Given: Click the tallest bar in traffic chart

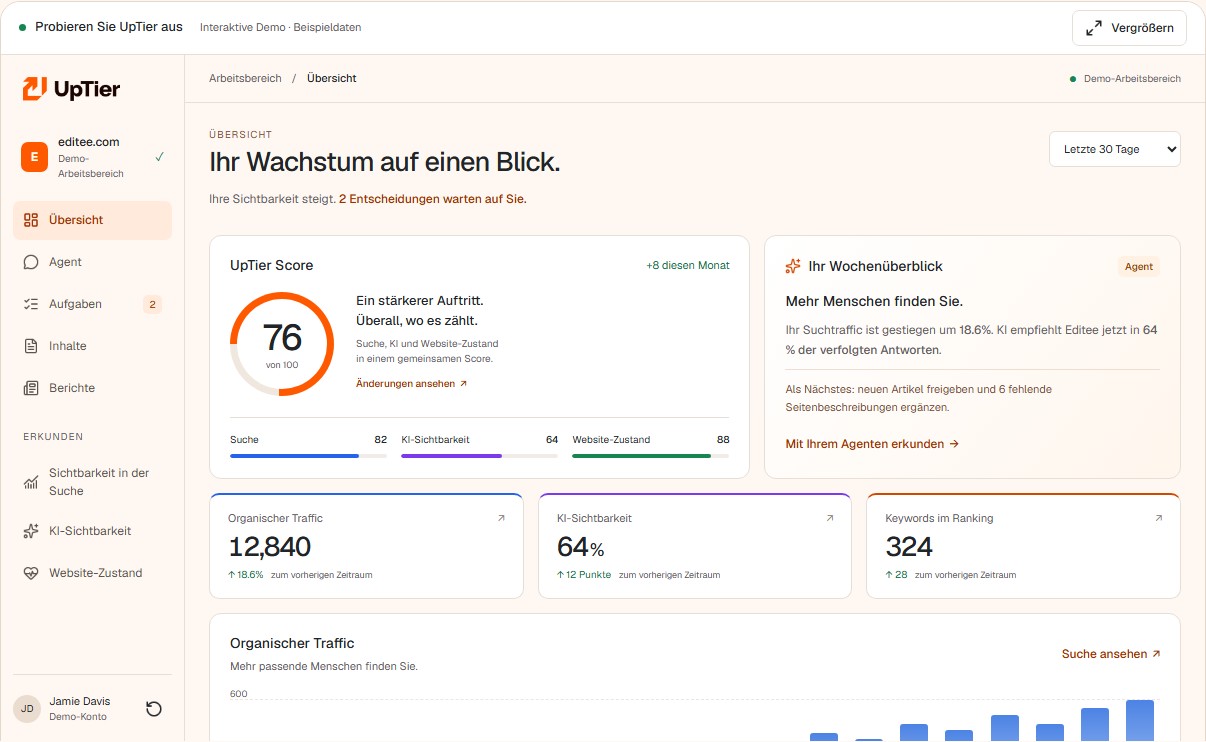Looking at the screenshot, I should tap(1140, 720).
